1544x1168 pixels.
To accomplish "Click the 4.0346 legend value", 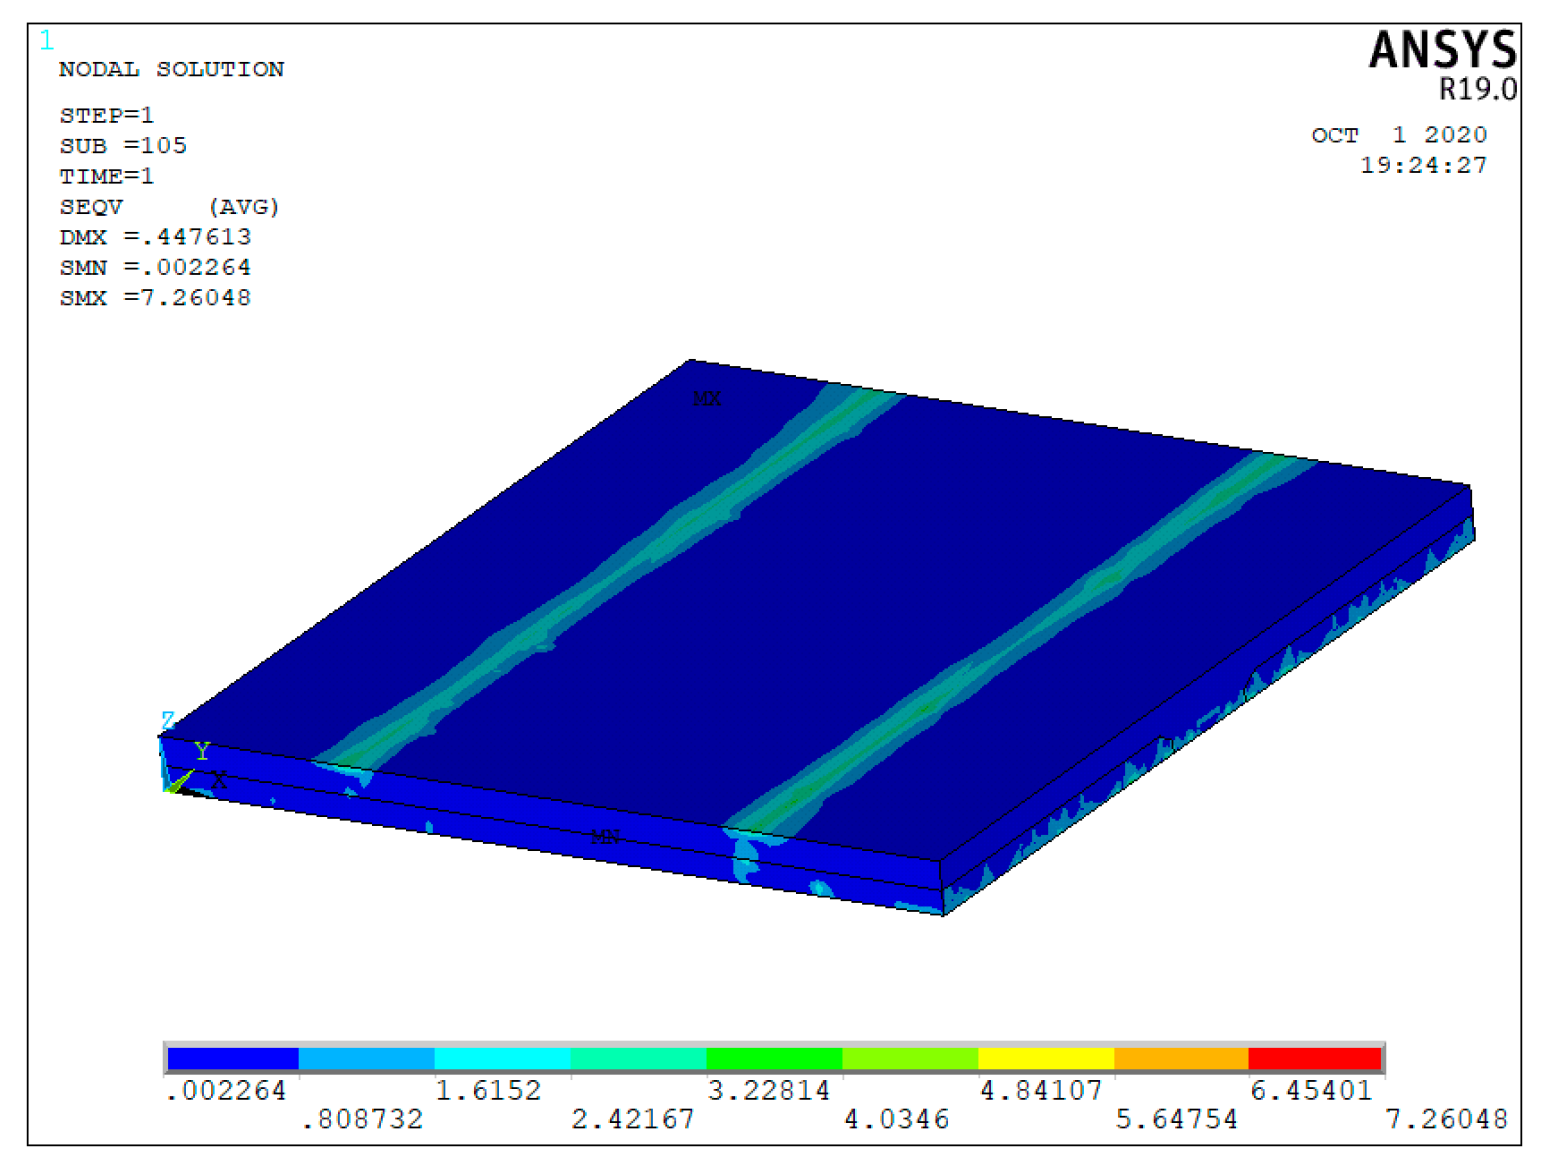I will [897, 1119].
